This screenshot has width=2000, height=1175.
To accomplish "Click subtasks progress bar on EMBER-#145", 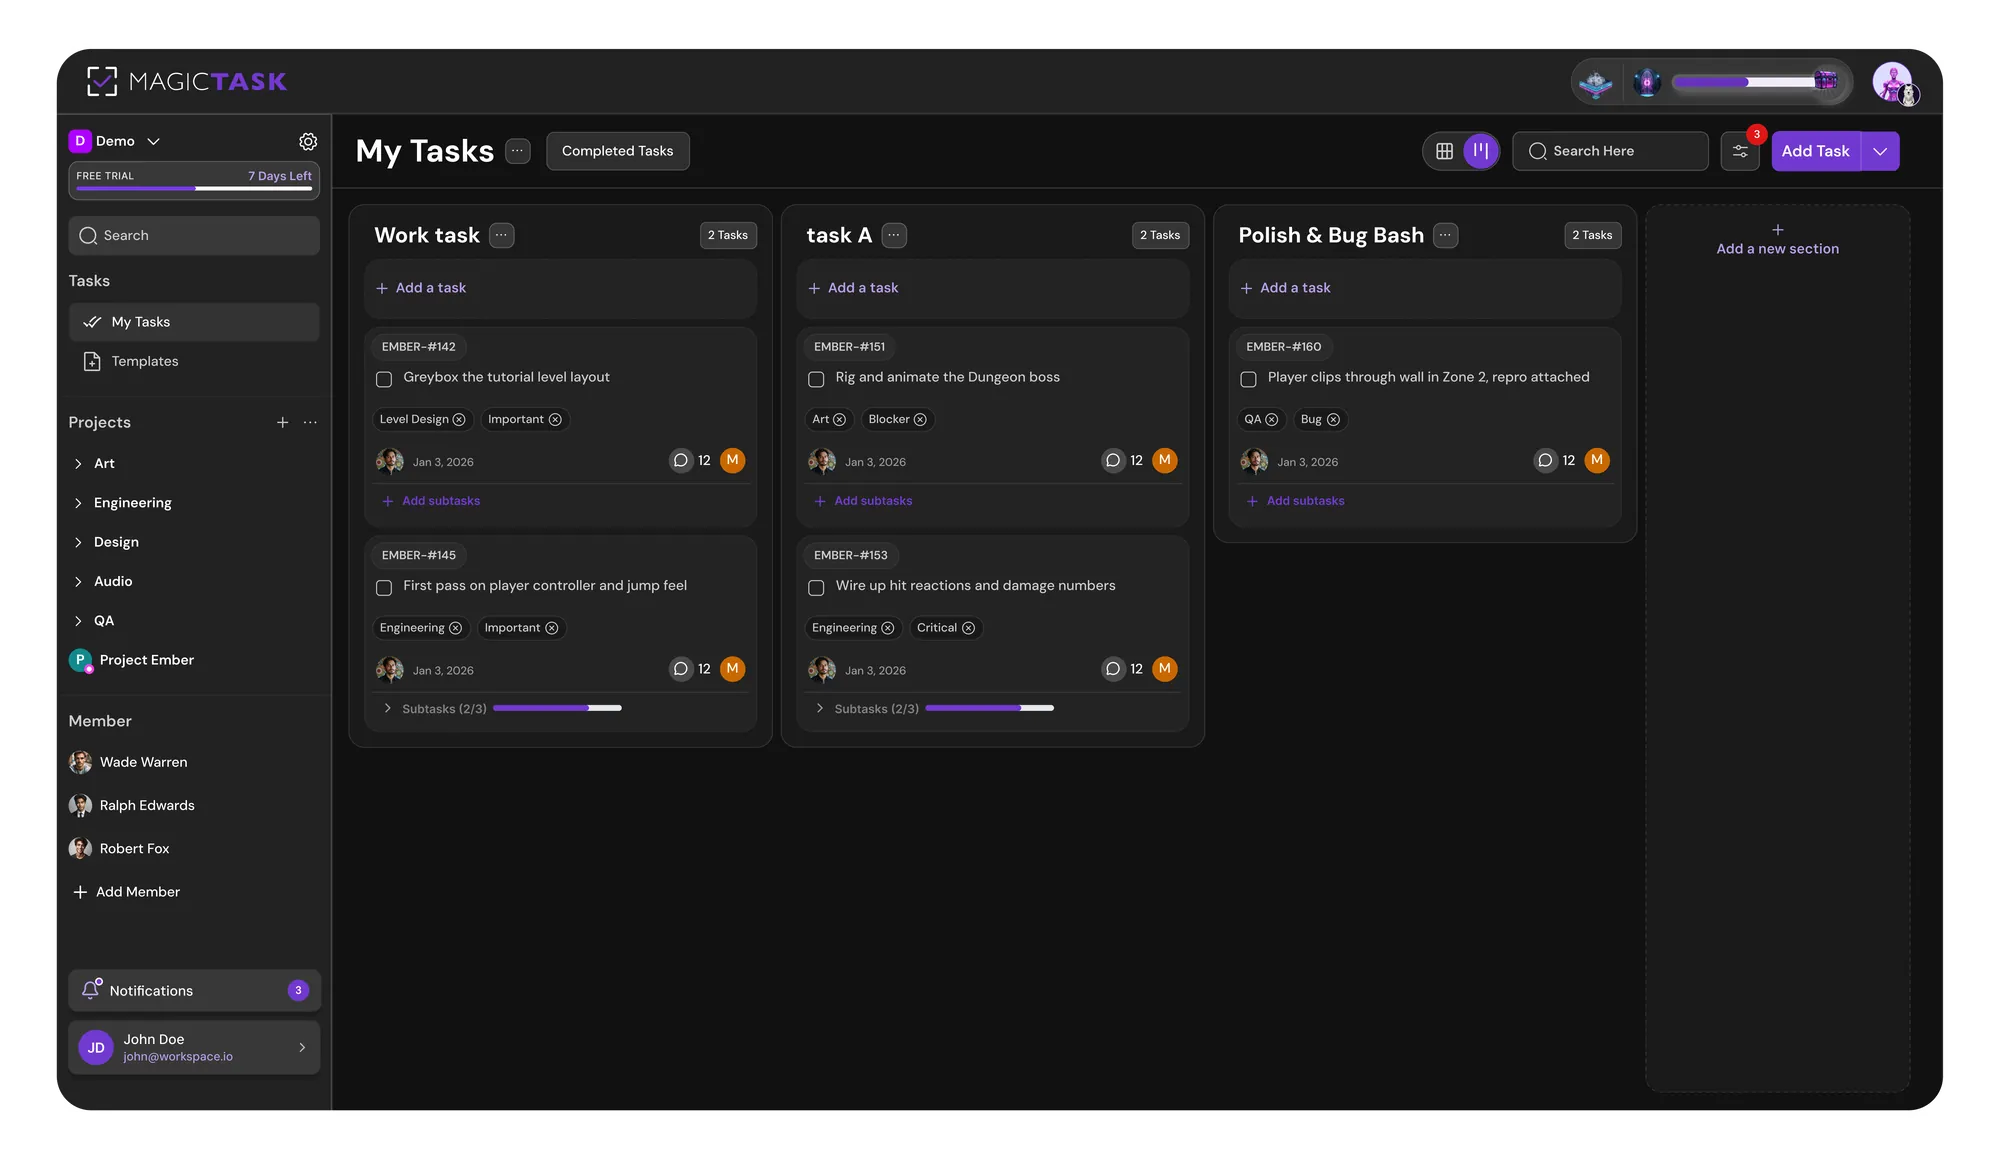I will [x=557, y=708].
